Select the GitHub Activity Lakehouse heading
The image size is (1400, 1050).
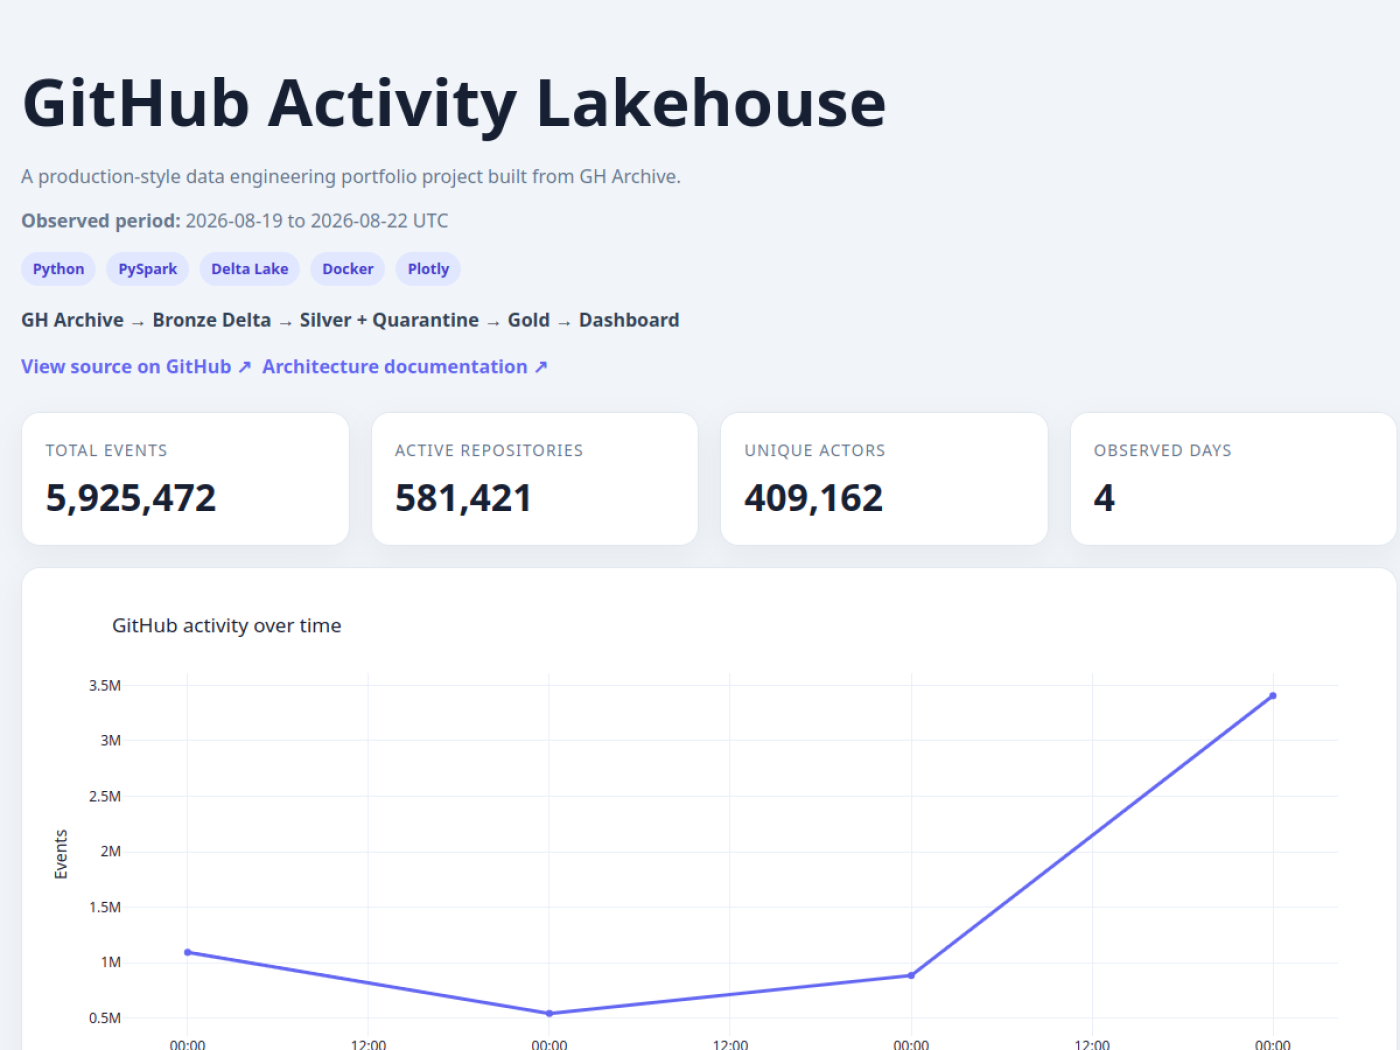pos(454,103)
